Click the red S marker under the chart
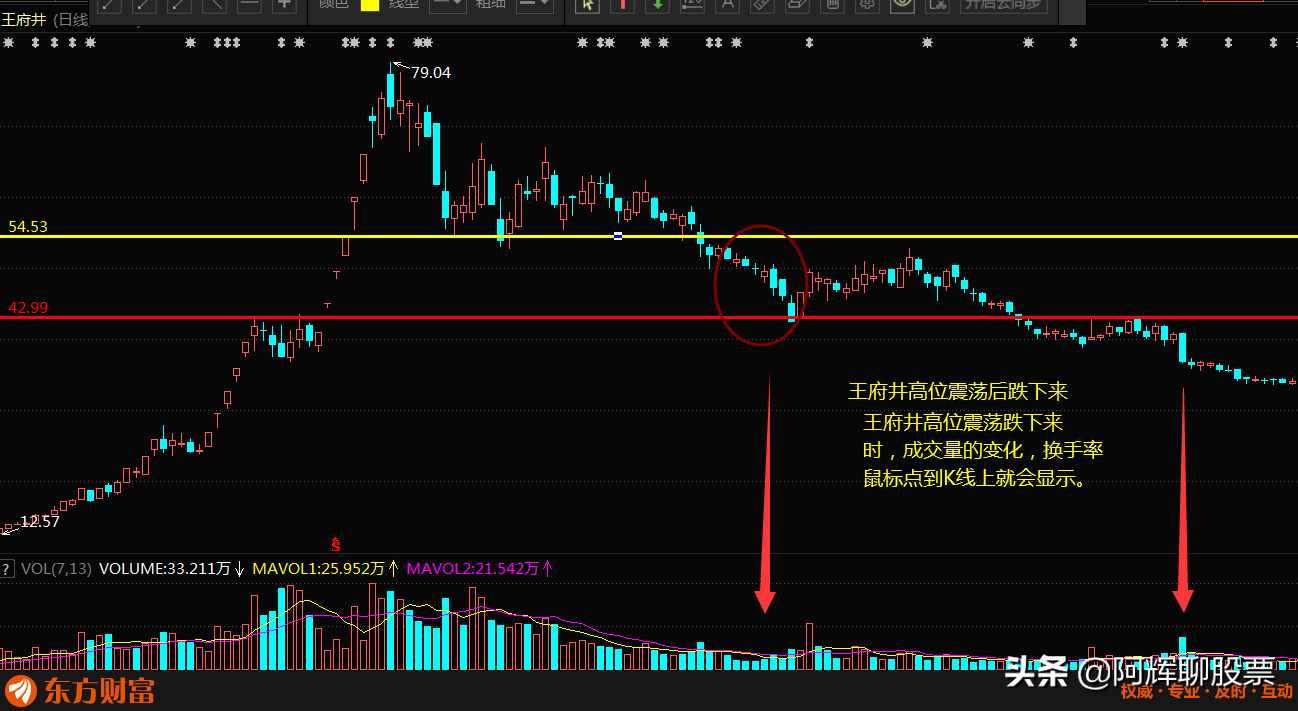The image size is (1298, 711). pos(336,545)
